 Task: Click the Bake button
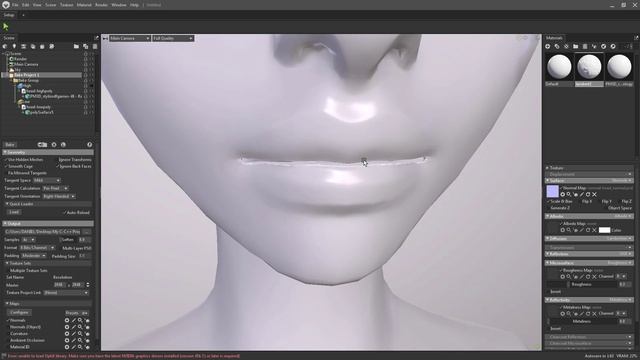(10, 144)
